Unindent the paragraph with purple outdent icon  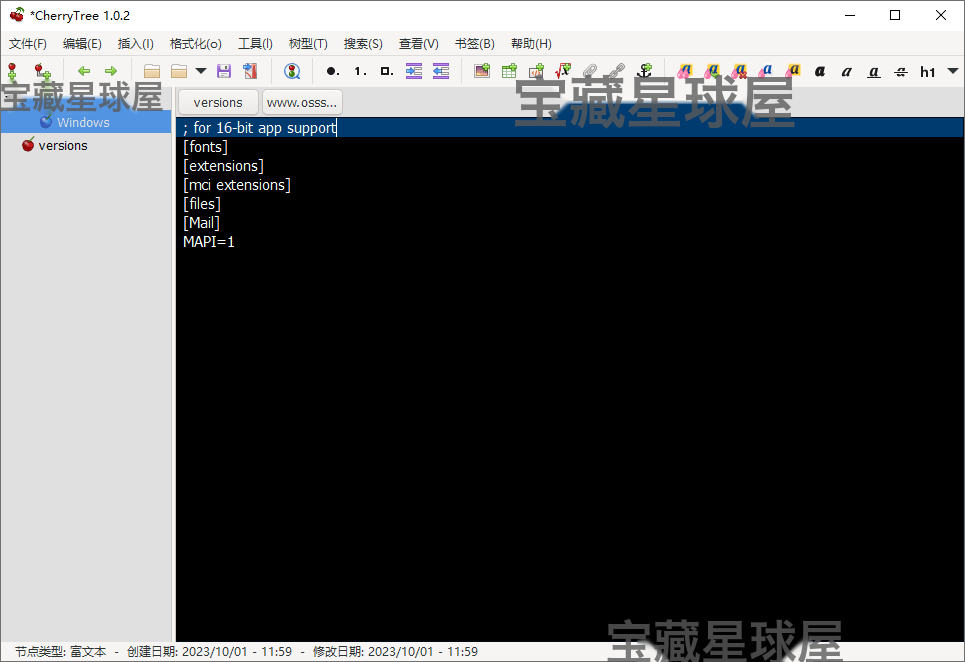click(441, 71)
